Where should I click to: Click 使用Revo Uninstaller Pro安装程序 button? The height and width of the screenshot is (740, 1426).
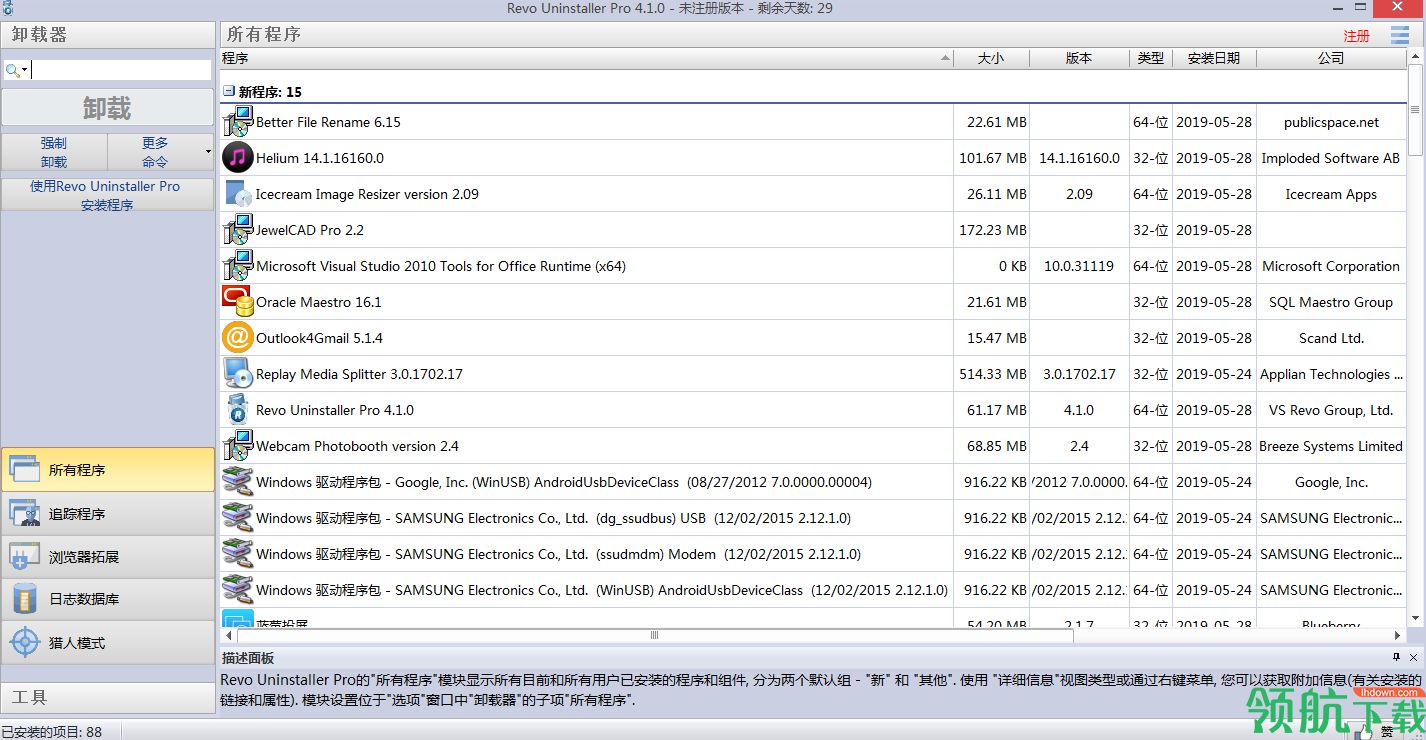point(107,195)
